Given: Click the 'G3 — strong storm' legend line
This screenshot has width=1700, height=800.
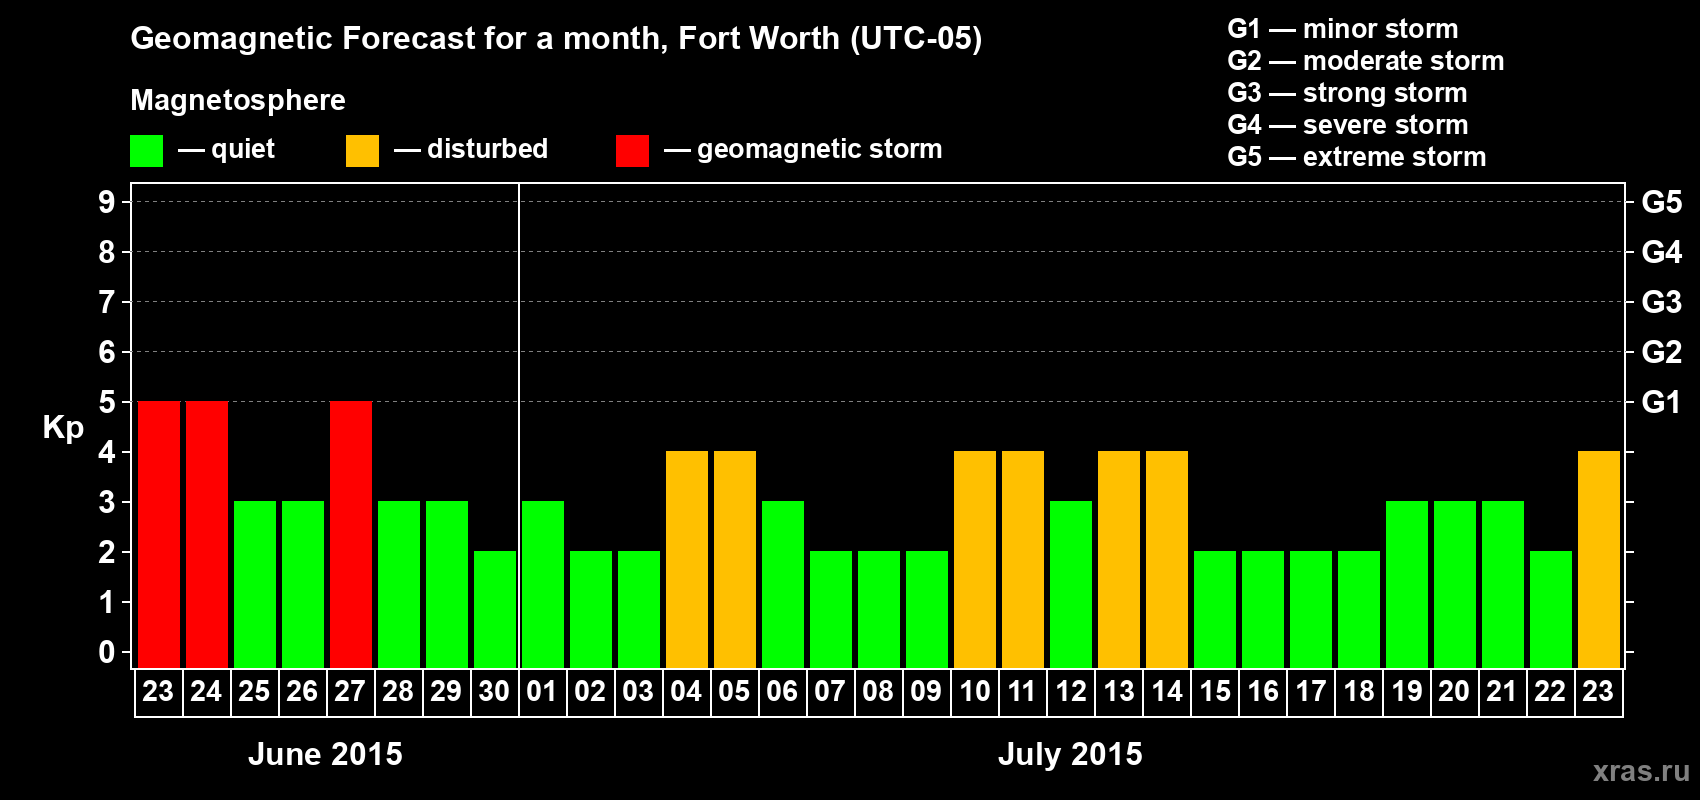Looking at the screenshot, I should tap(1347, 93).
